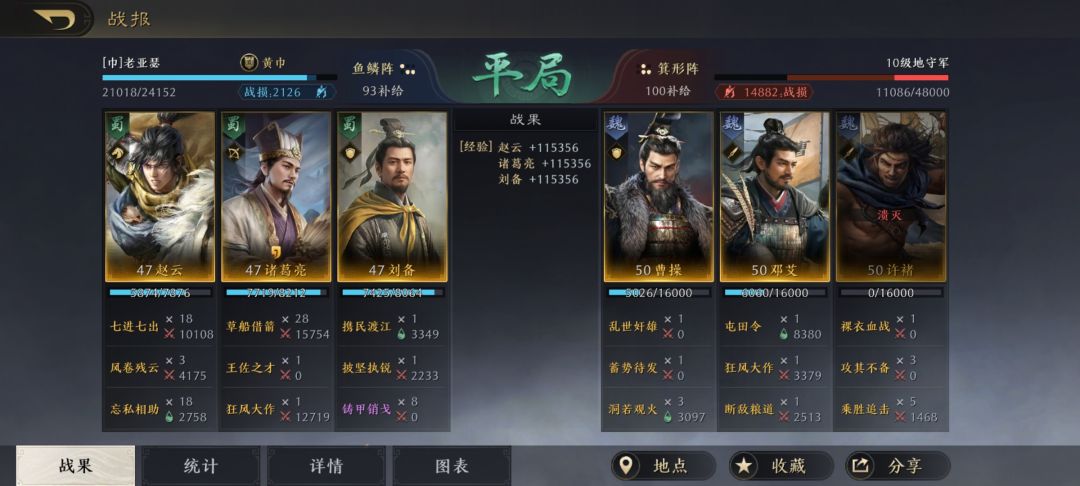The width and height of the screenshot is (1080, 486).
Task: Select the 战果 tab
Action: [75, 466]
